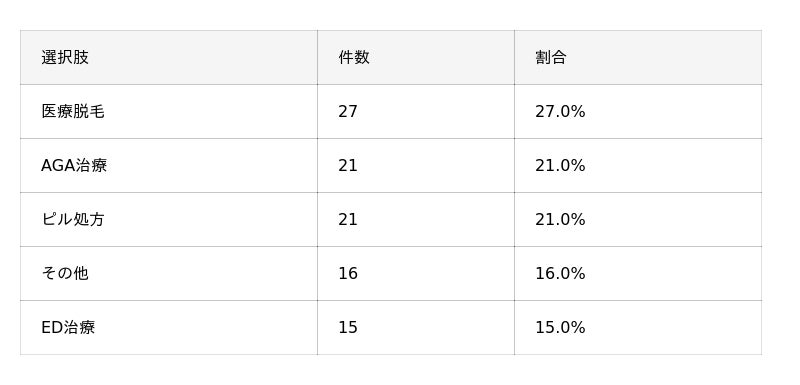The height and width of the screenshot is (385, 800).
Task: Click the 件数 column header
Action: pos(416,57)
